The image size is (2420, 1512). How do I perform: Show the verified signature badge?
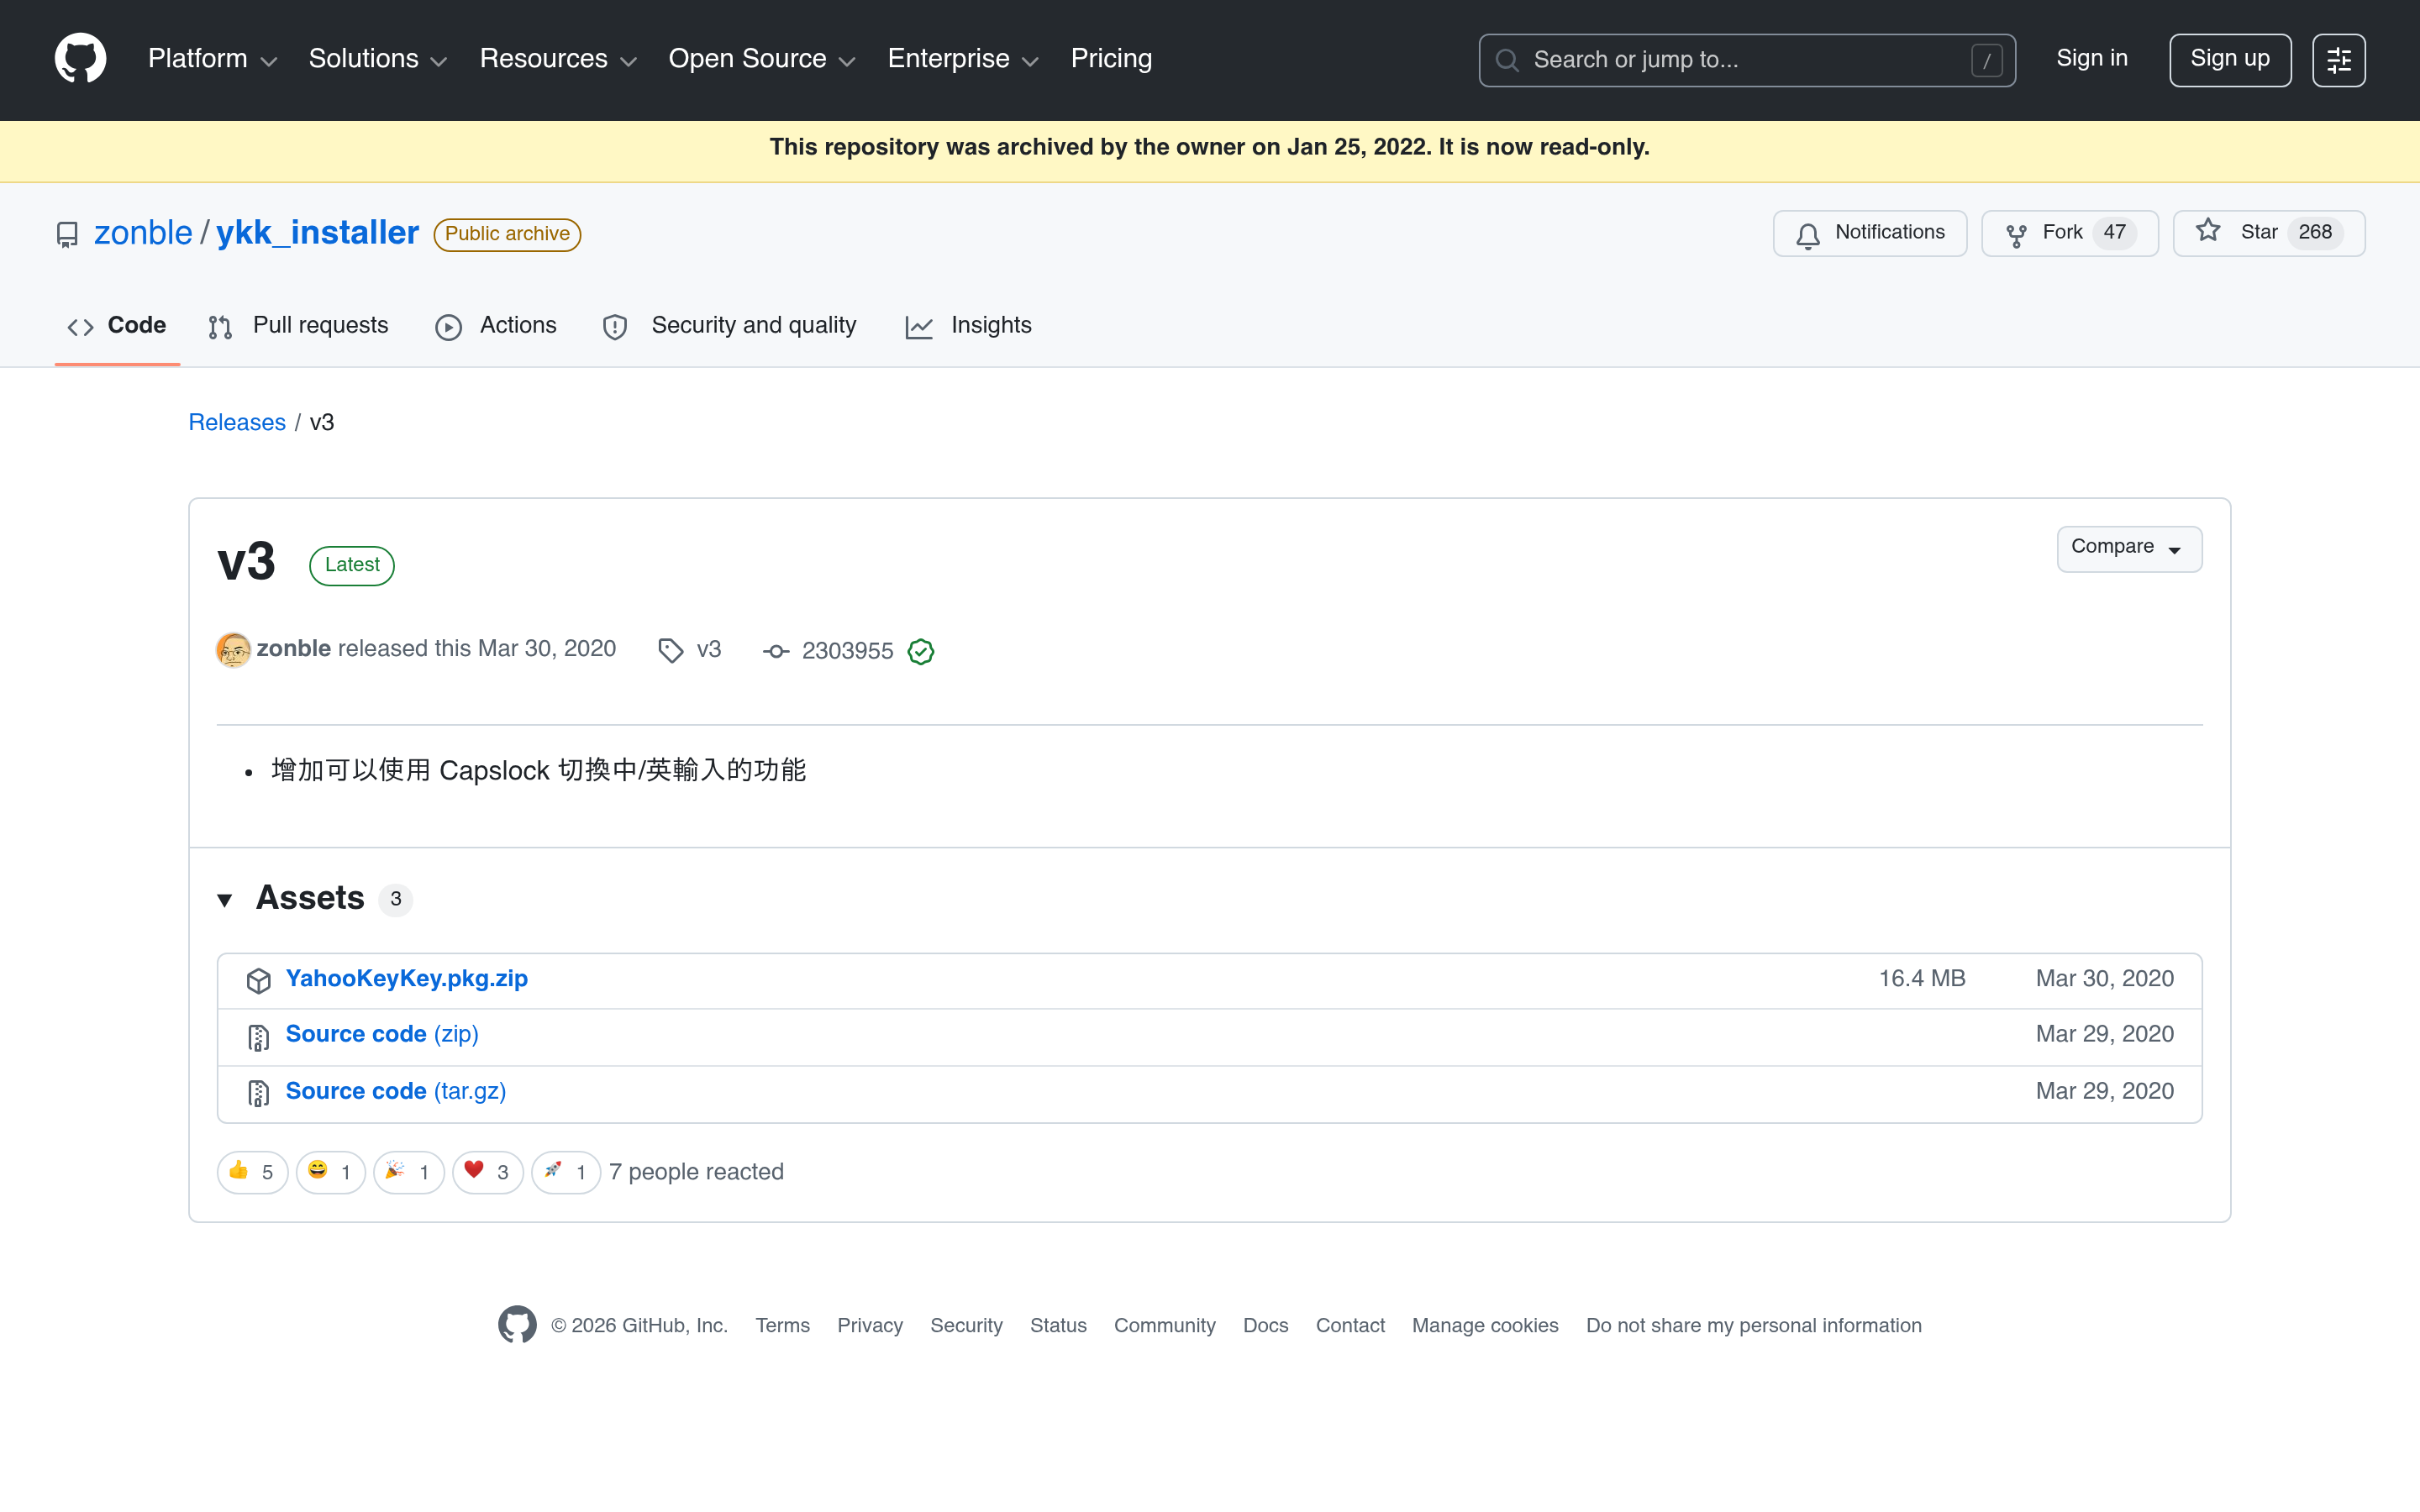(920, 652)
